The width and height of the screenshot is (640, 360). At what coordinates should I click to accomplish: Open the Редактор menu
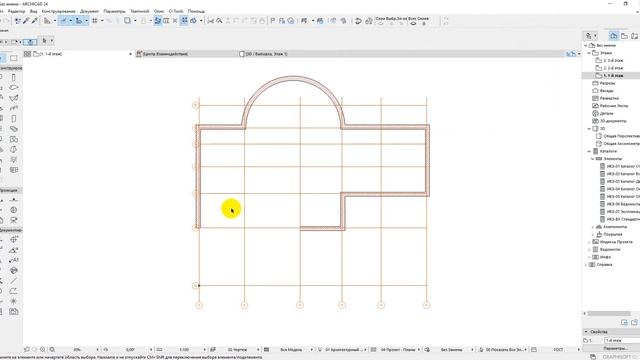tap(16, 11)
